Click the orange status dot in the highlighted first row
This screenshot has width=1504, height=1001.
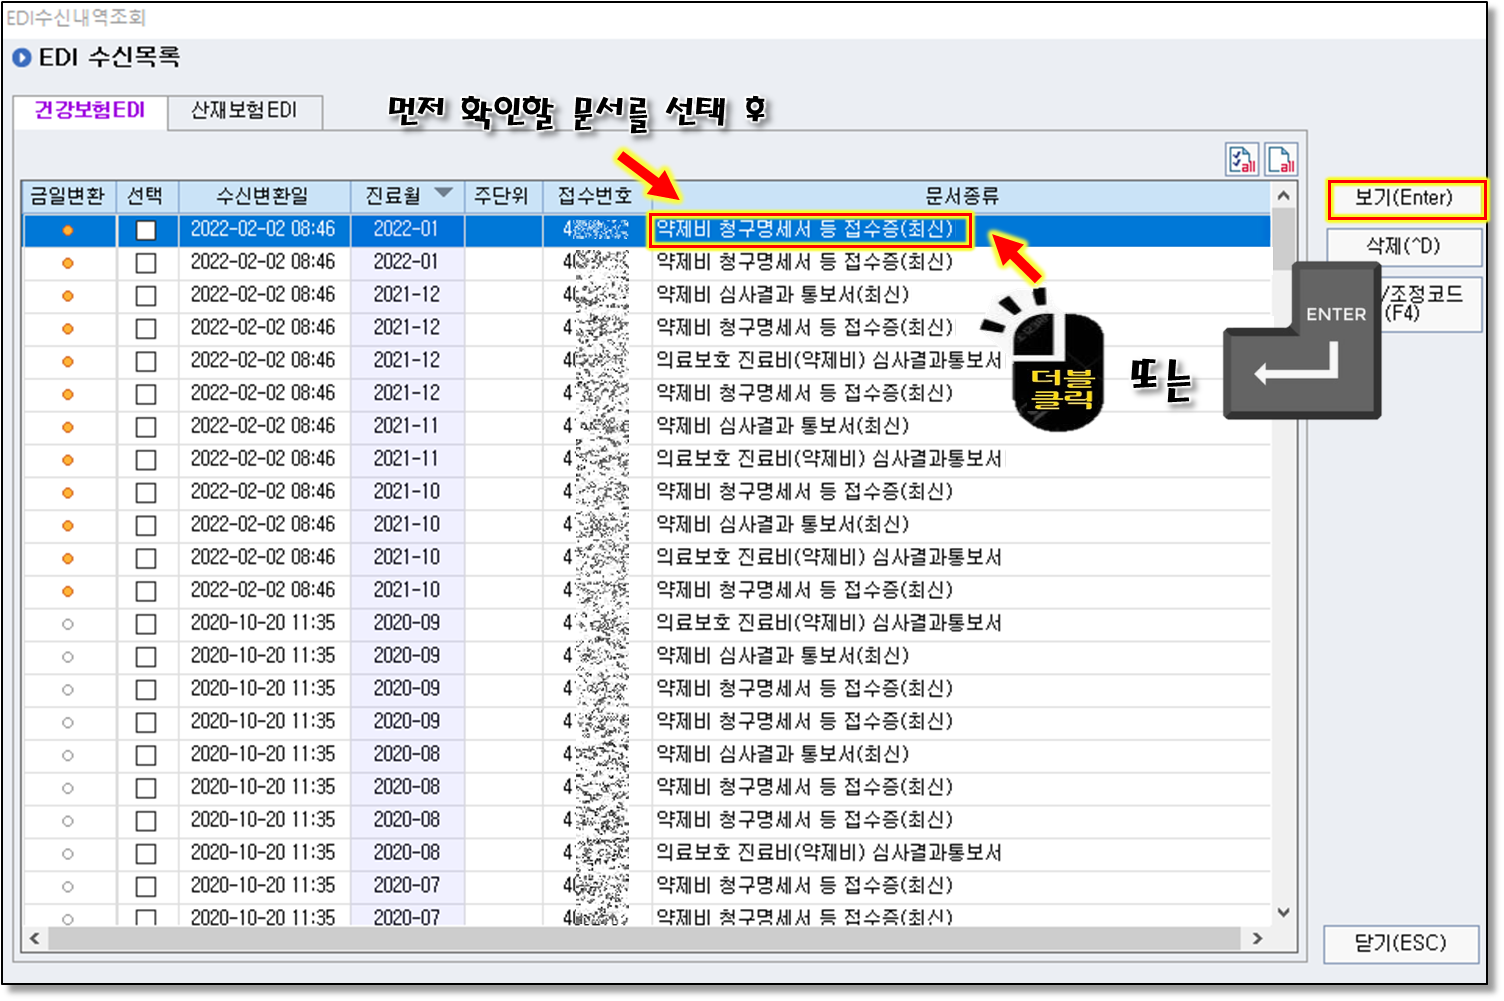coord(68,230)
